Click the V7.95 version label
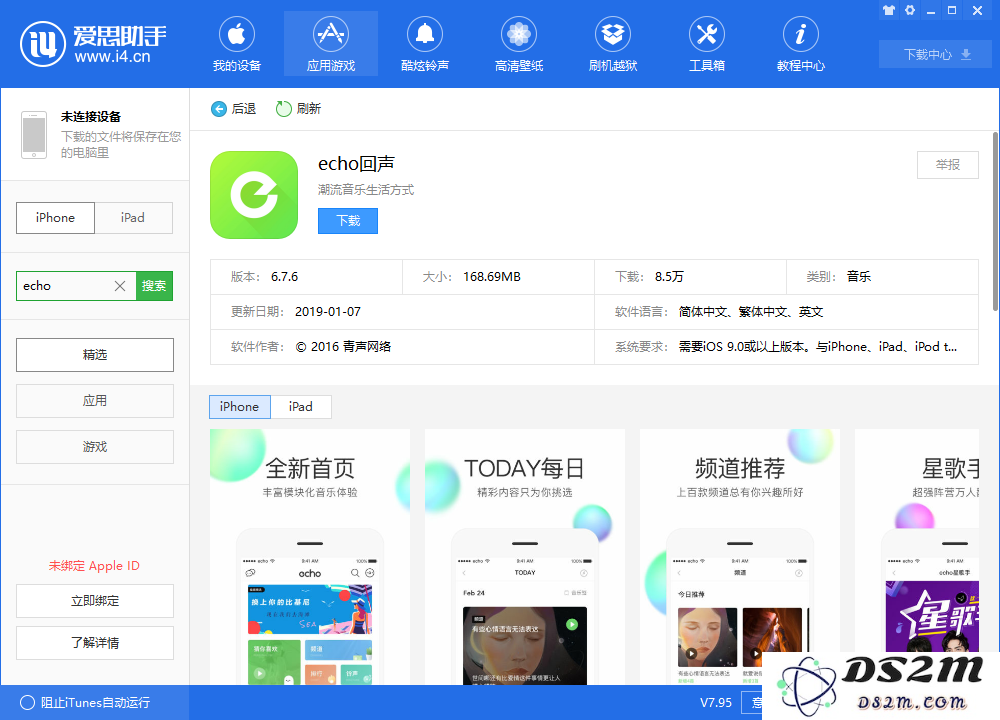The image size is (1000, 720). point(716,703)
